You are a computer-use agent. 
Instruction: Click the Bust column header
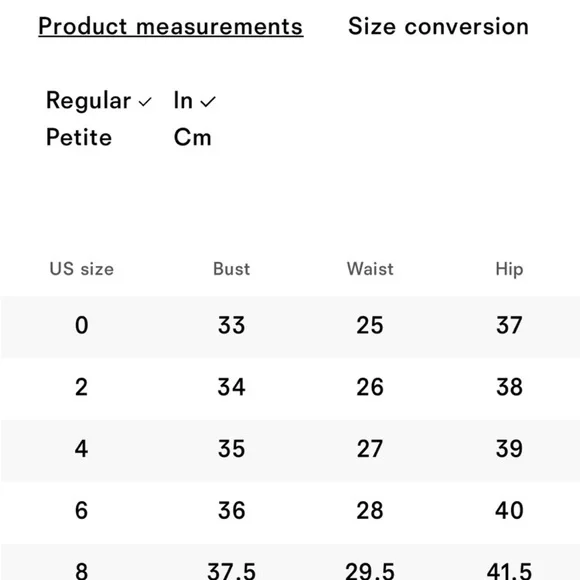point(232,269)
